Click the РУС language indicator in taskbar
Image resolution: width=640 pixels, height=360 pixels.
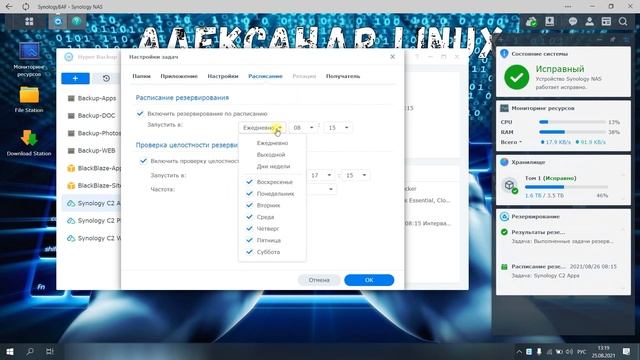point(582,352)
